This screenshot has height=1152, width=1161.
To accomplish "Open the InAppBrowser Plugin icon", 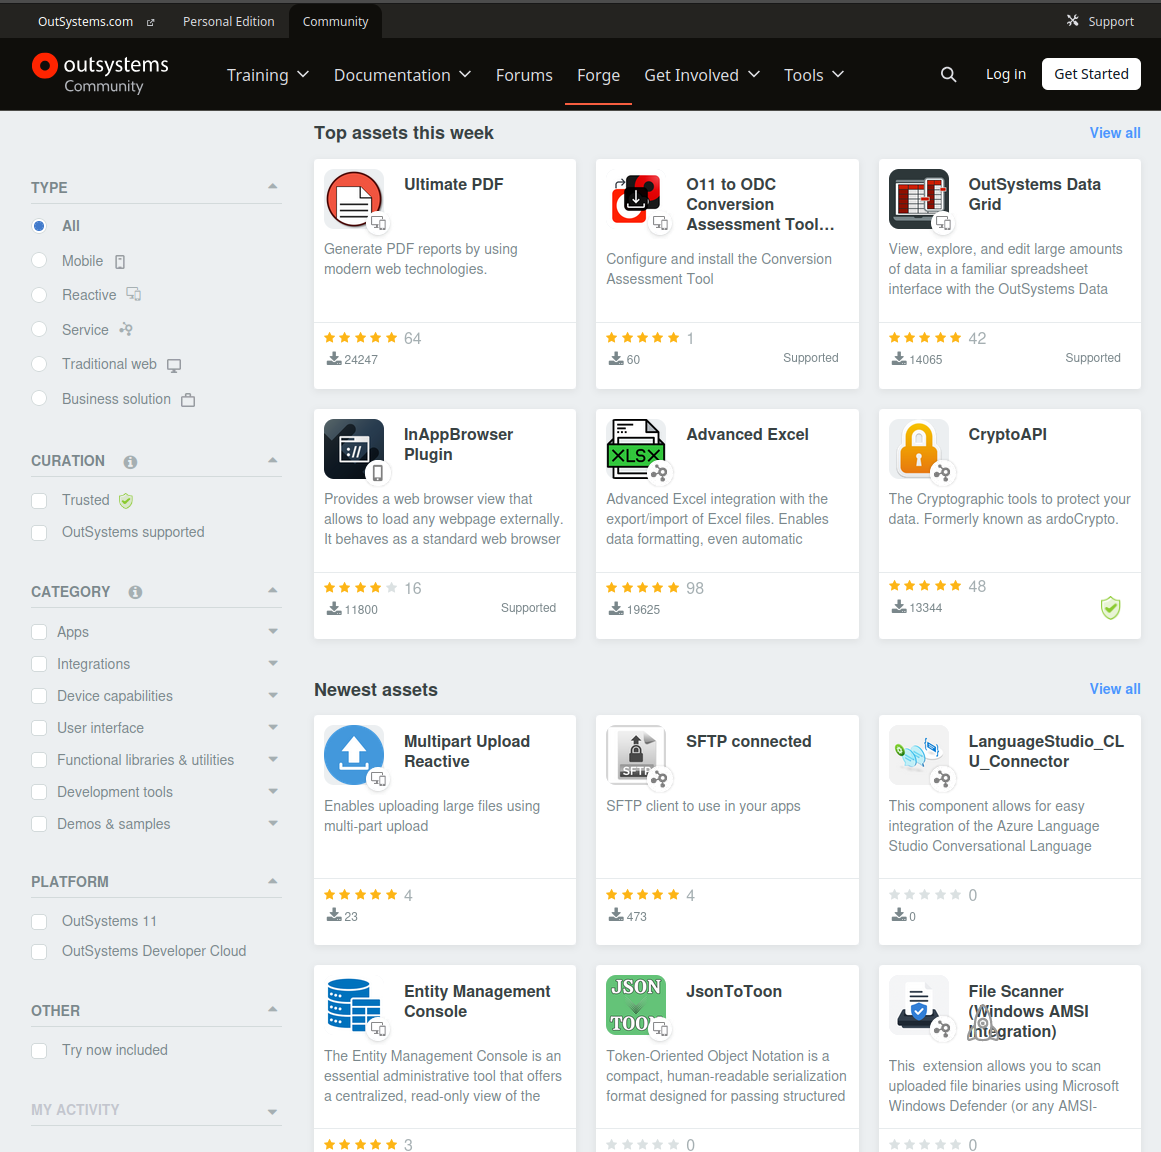I will point(354,449).
